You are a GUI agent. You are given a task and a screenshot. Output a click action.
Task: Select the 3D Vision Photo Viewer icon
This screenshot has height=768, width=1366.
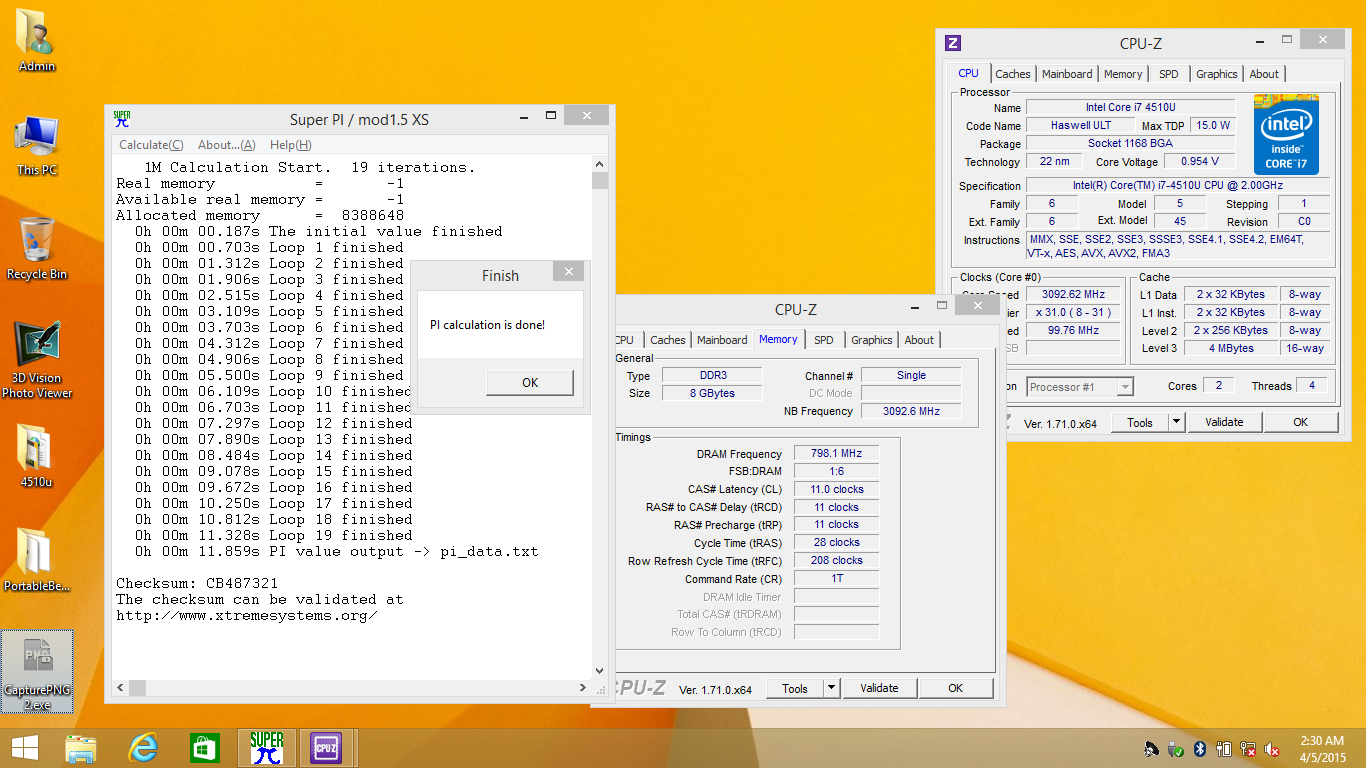point(37,360)
